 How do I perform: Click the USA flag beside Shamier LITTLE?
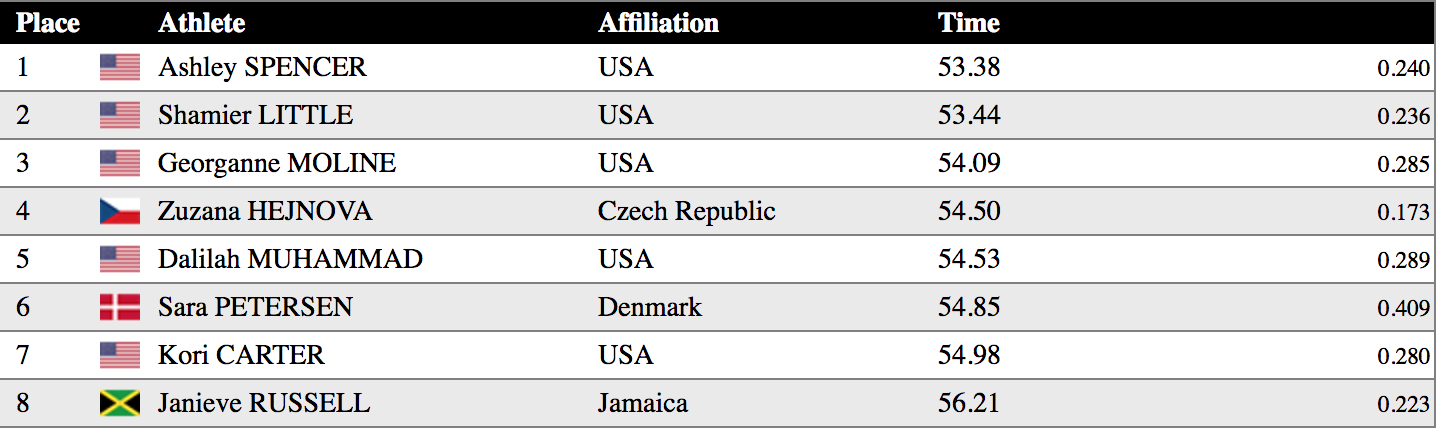120,115
